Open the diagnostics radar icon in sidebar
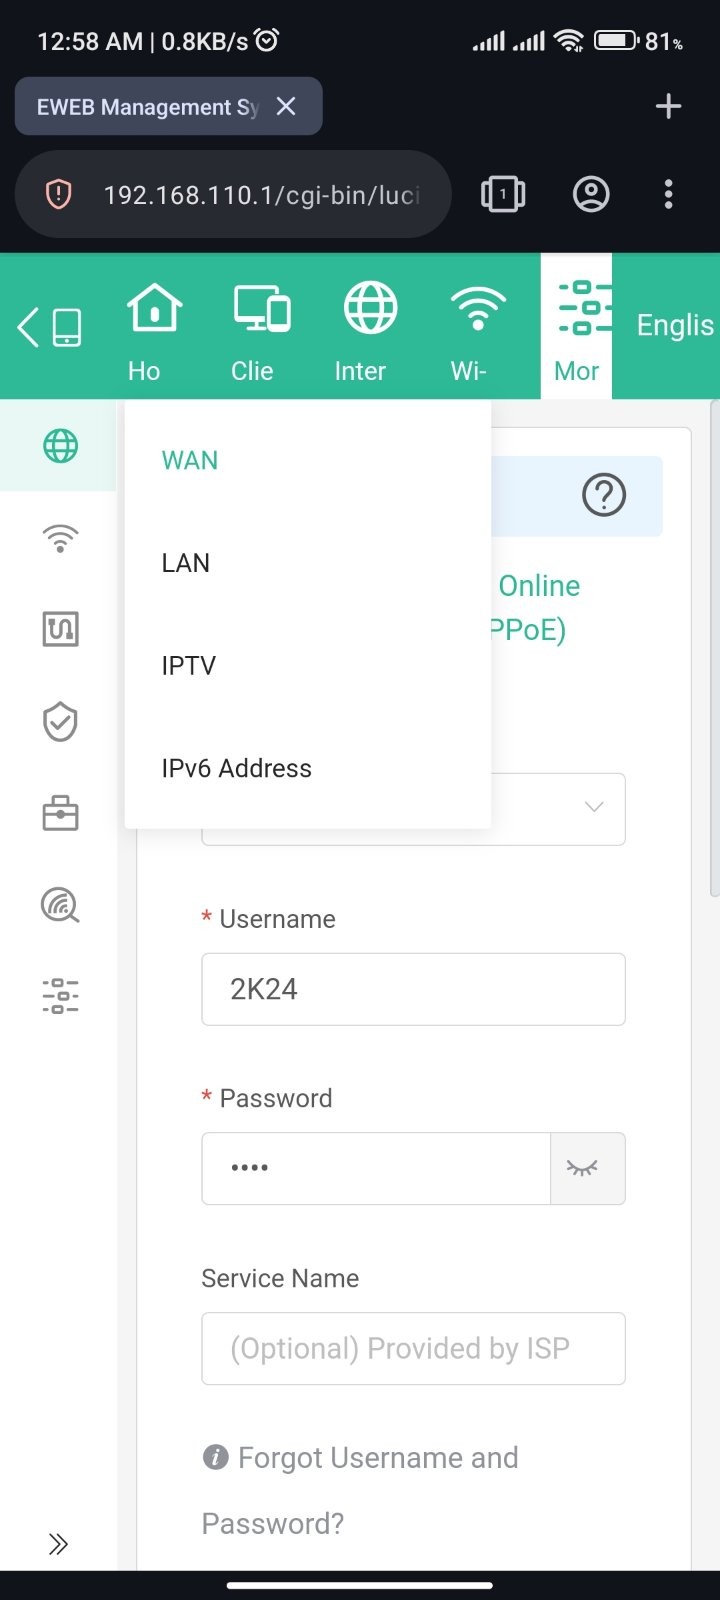The image size is (720, 1600). (60, 905)
